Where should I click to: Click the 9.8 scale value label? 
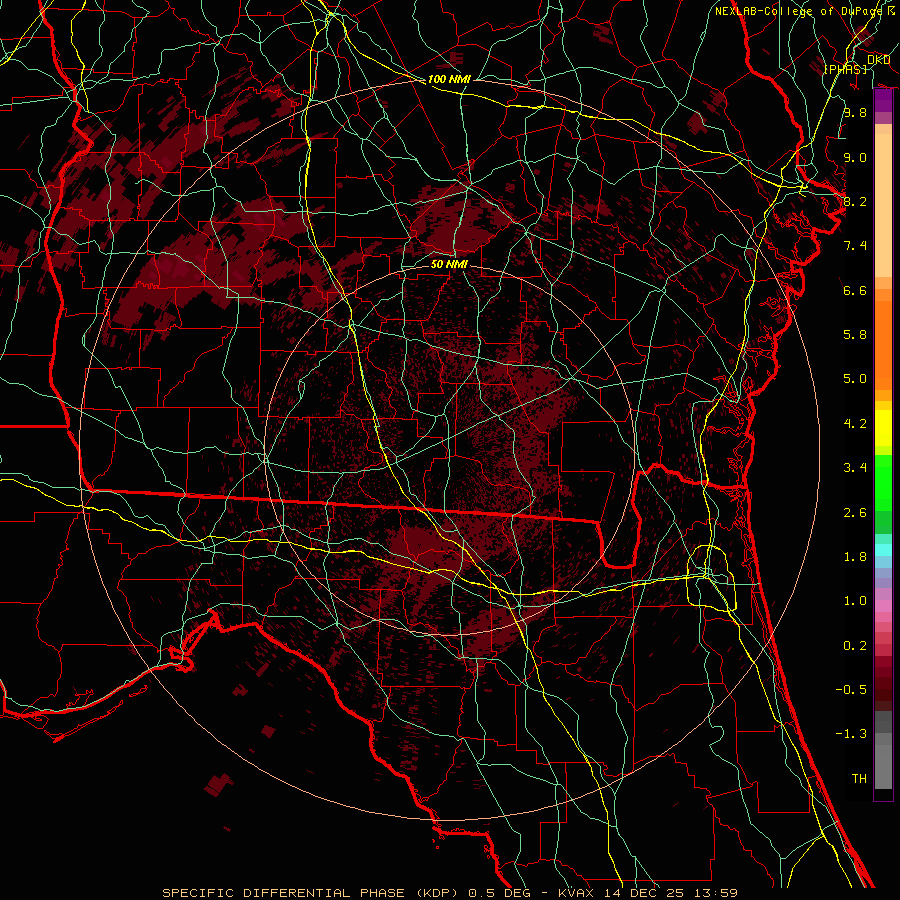tap(854, 113)
